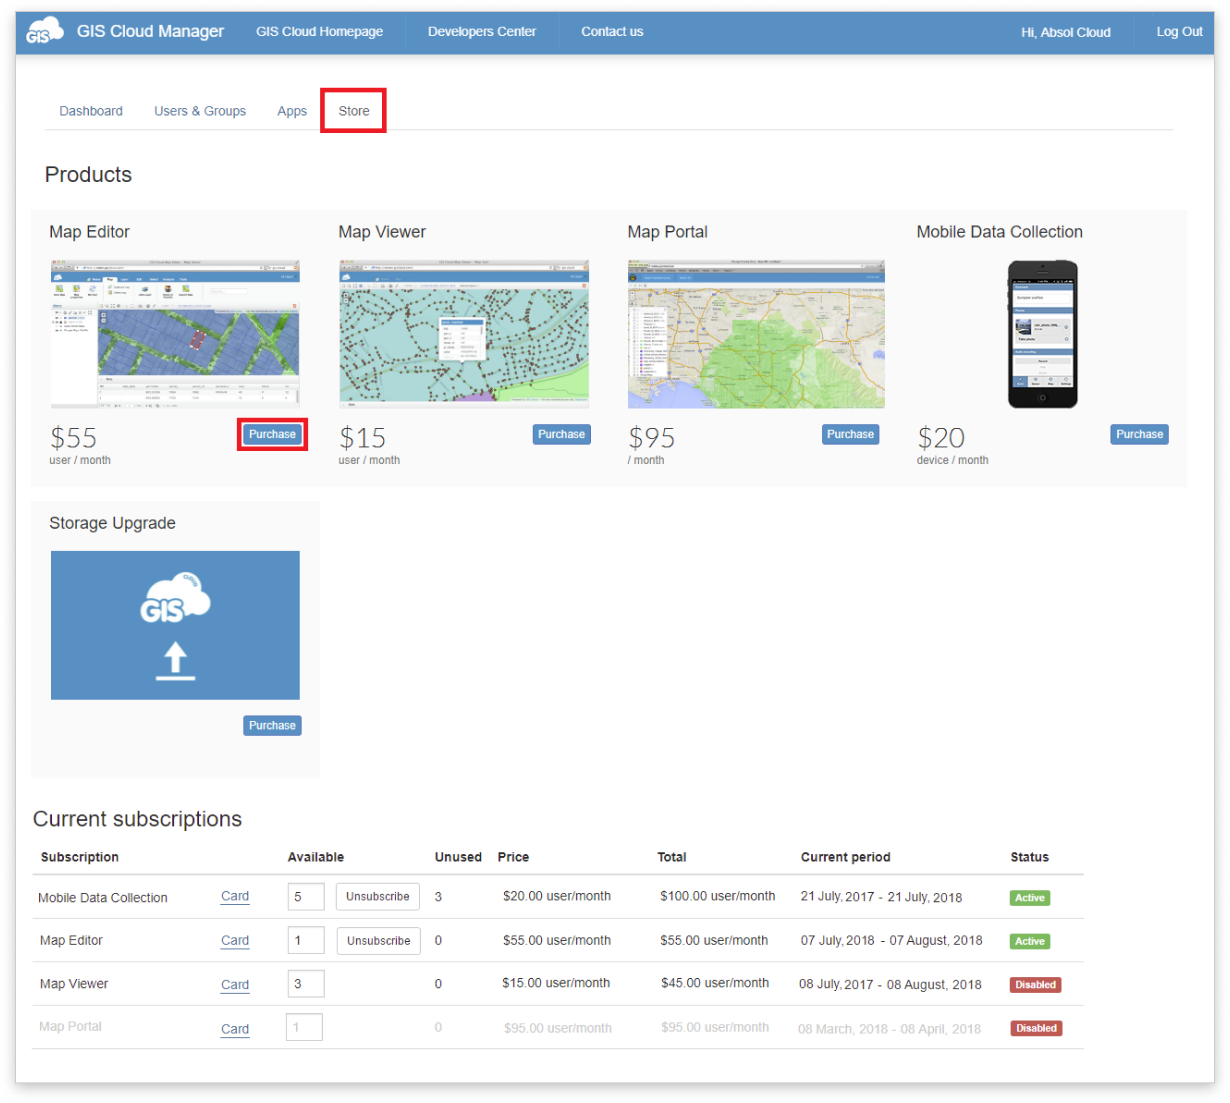The image size is (1230, 1103).
Task: Switch to the Dashboard tab
Action: click(91, 110)
